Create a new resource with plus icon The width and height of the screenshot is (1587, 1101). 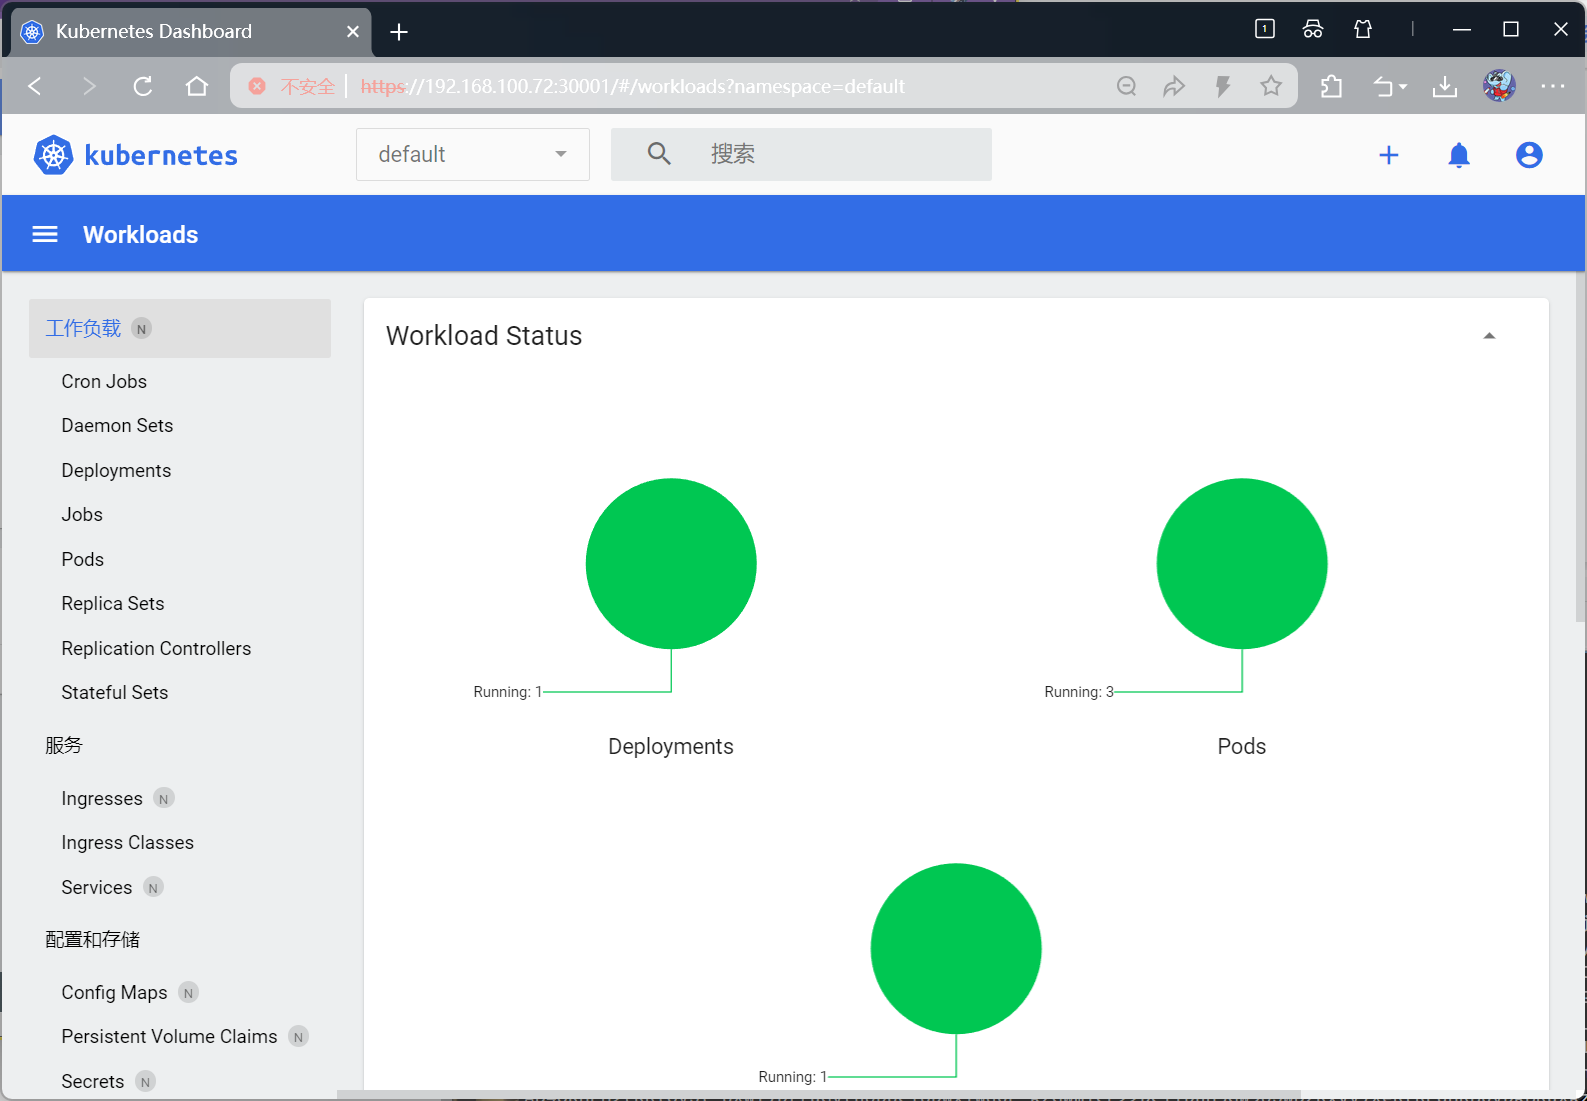[x=1388, y=155]
